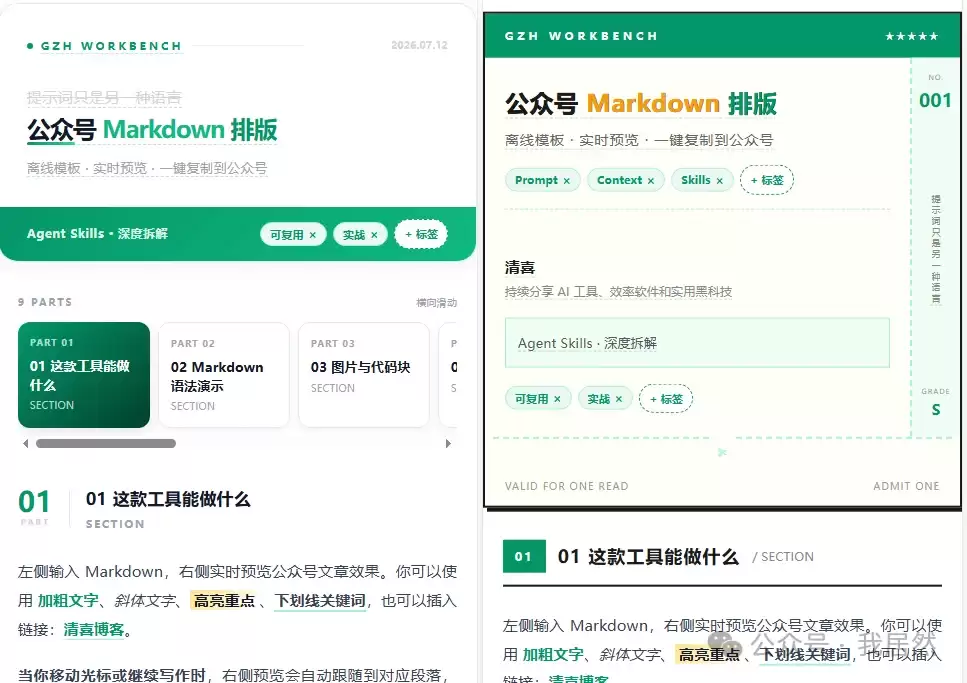Viewport: 967px width, 683px height.
Task: Click the five-star rating on ticket header
Action: click(x=911, y=36)
